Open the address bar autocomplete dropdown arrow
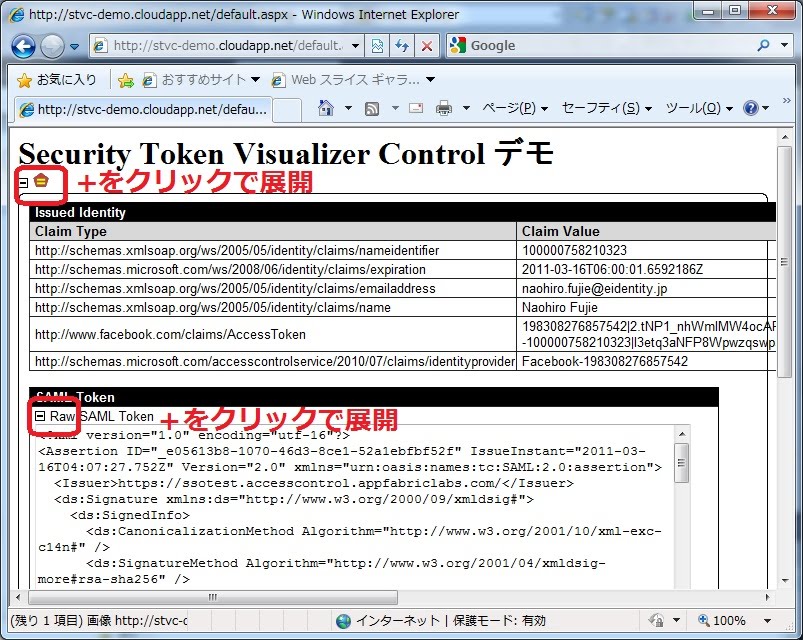Viewport: 803px width, 640px height. tap(355, 46)
